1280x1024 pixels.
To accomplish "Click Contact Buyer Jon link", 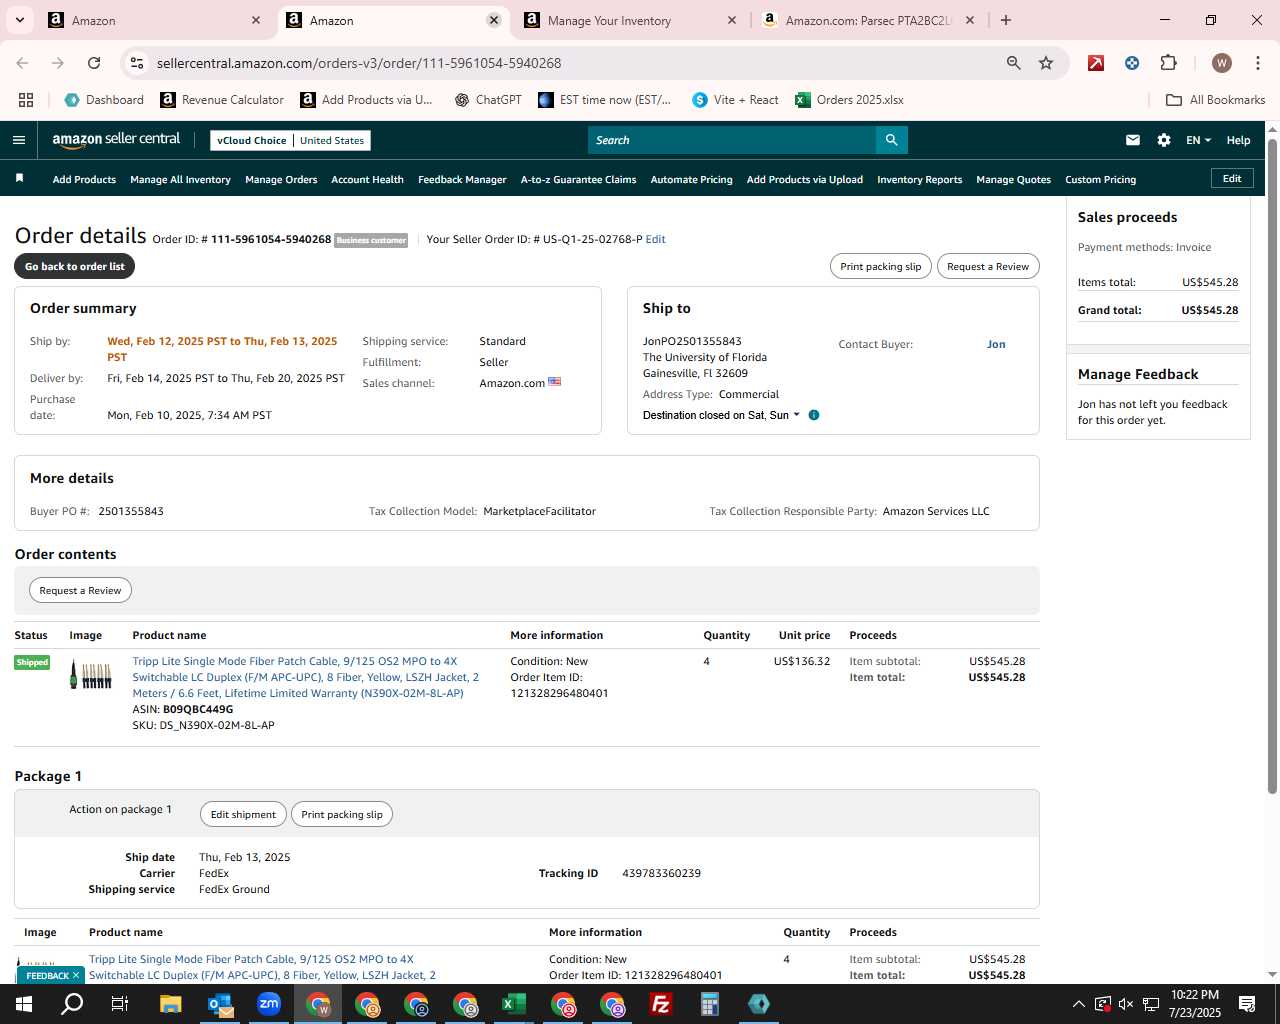I will (x=996, y=344).
